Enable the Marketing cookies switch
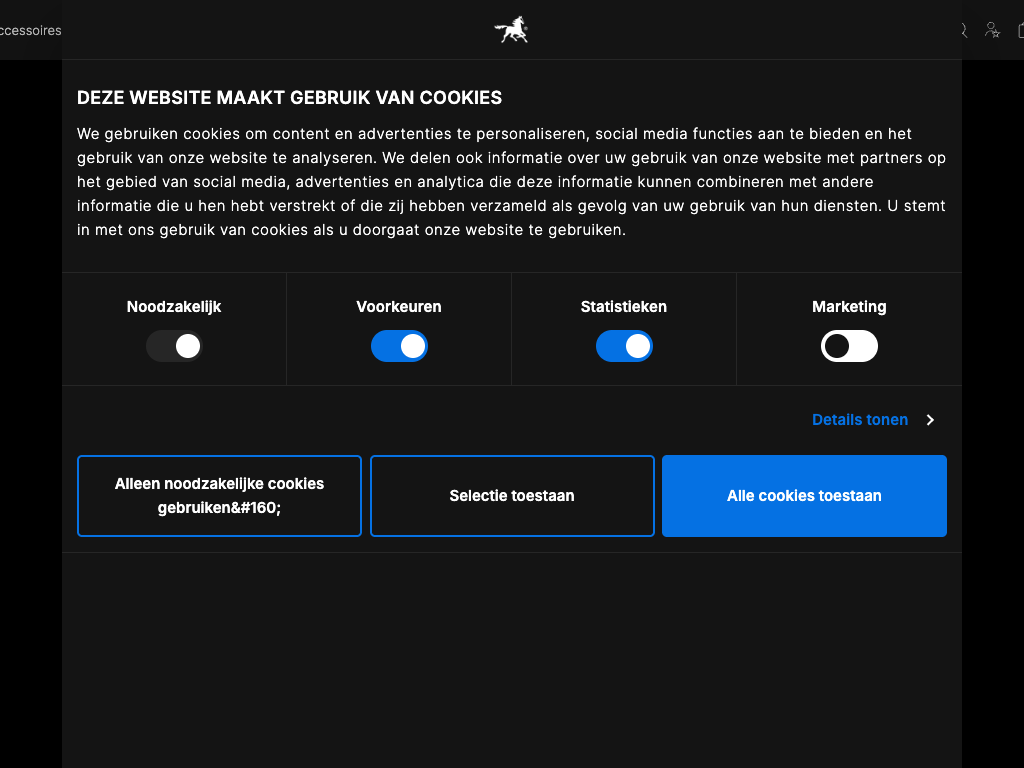This screenshot has width=1024, height=768. click(849, 346)
